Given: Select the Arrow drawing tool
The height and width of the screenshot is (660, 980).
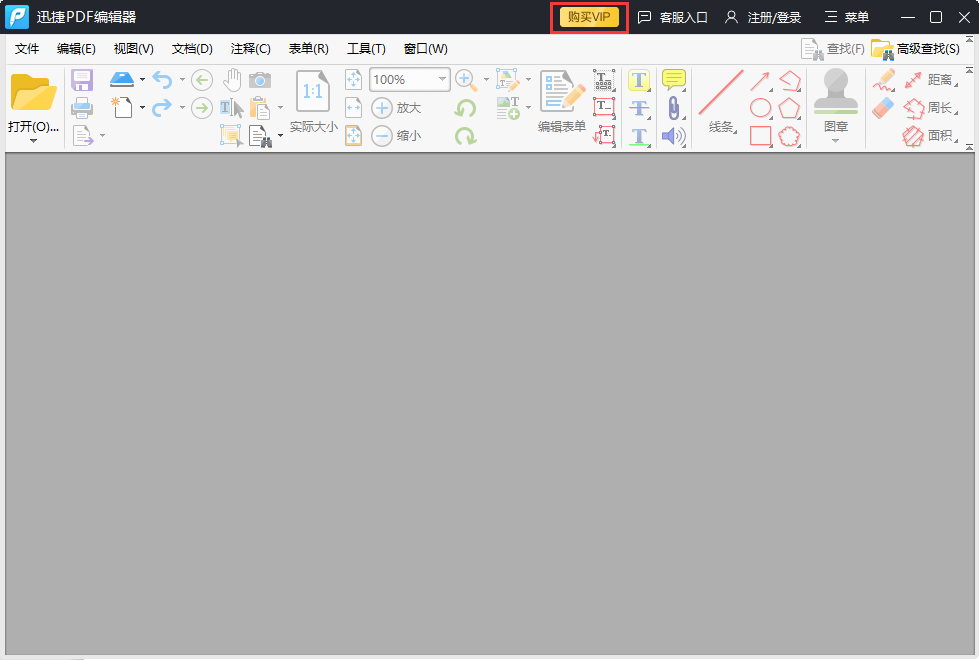Looking at the screenshot, I should [760, 81].
